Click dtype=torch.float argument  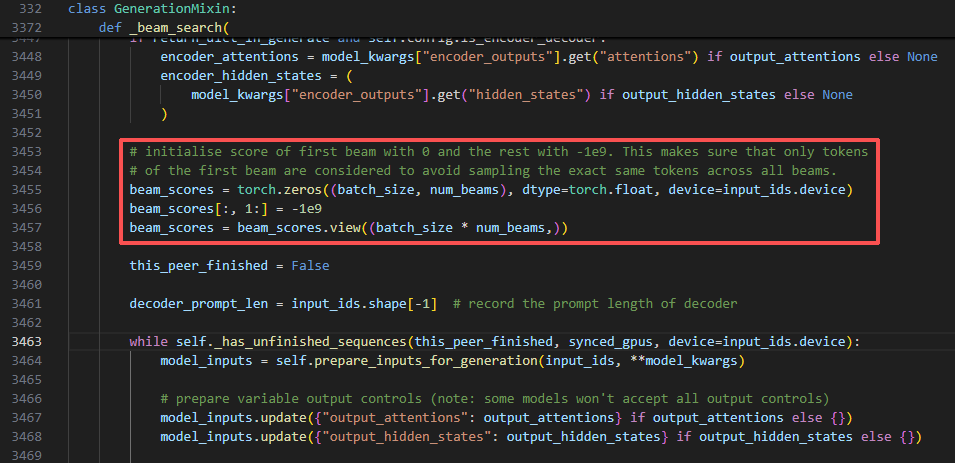coord(588,189)
